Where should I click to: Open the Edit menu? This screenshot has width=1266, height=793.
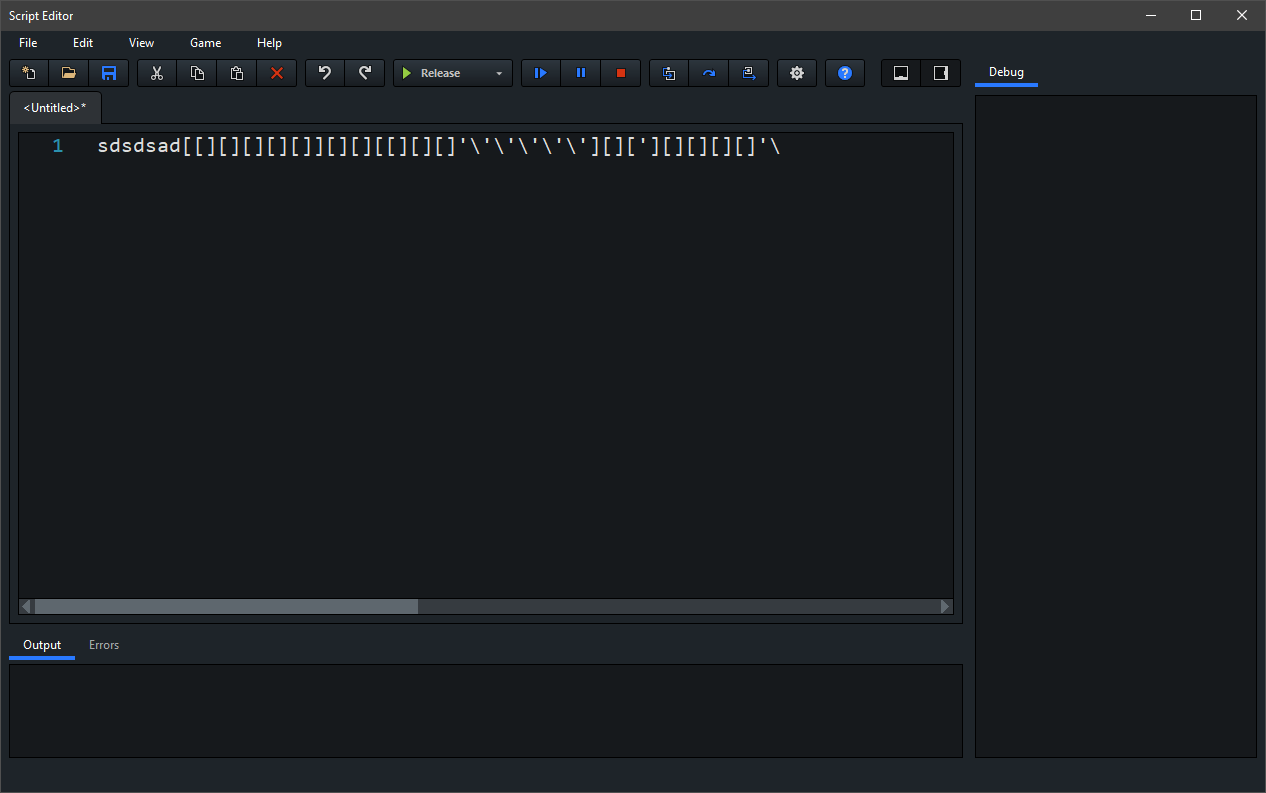click(83, 43)
